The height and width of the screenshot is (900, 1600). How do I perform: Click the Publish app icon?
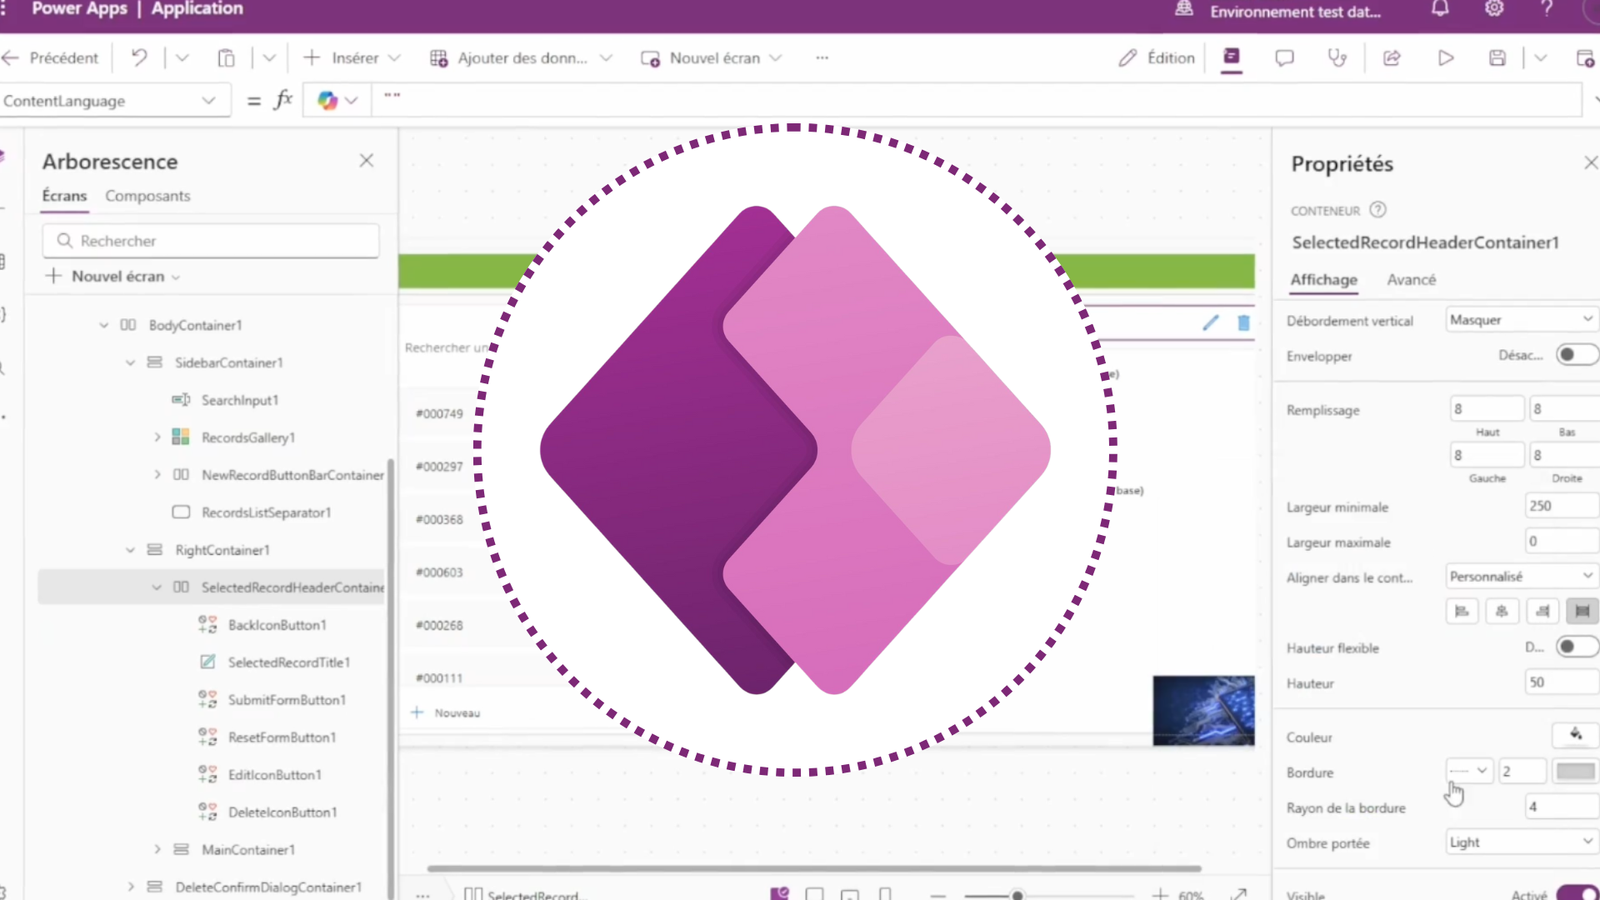coord(1588,57)
